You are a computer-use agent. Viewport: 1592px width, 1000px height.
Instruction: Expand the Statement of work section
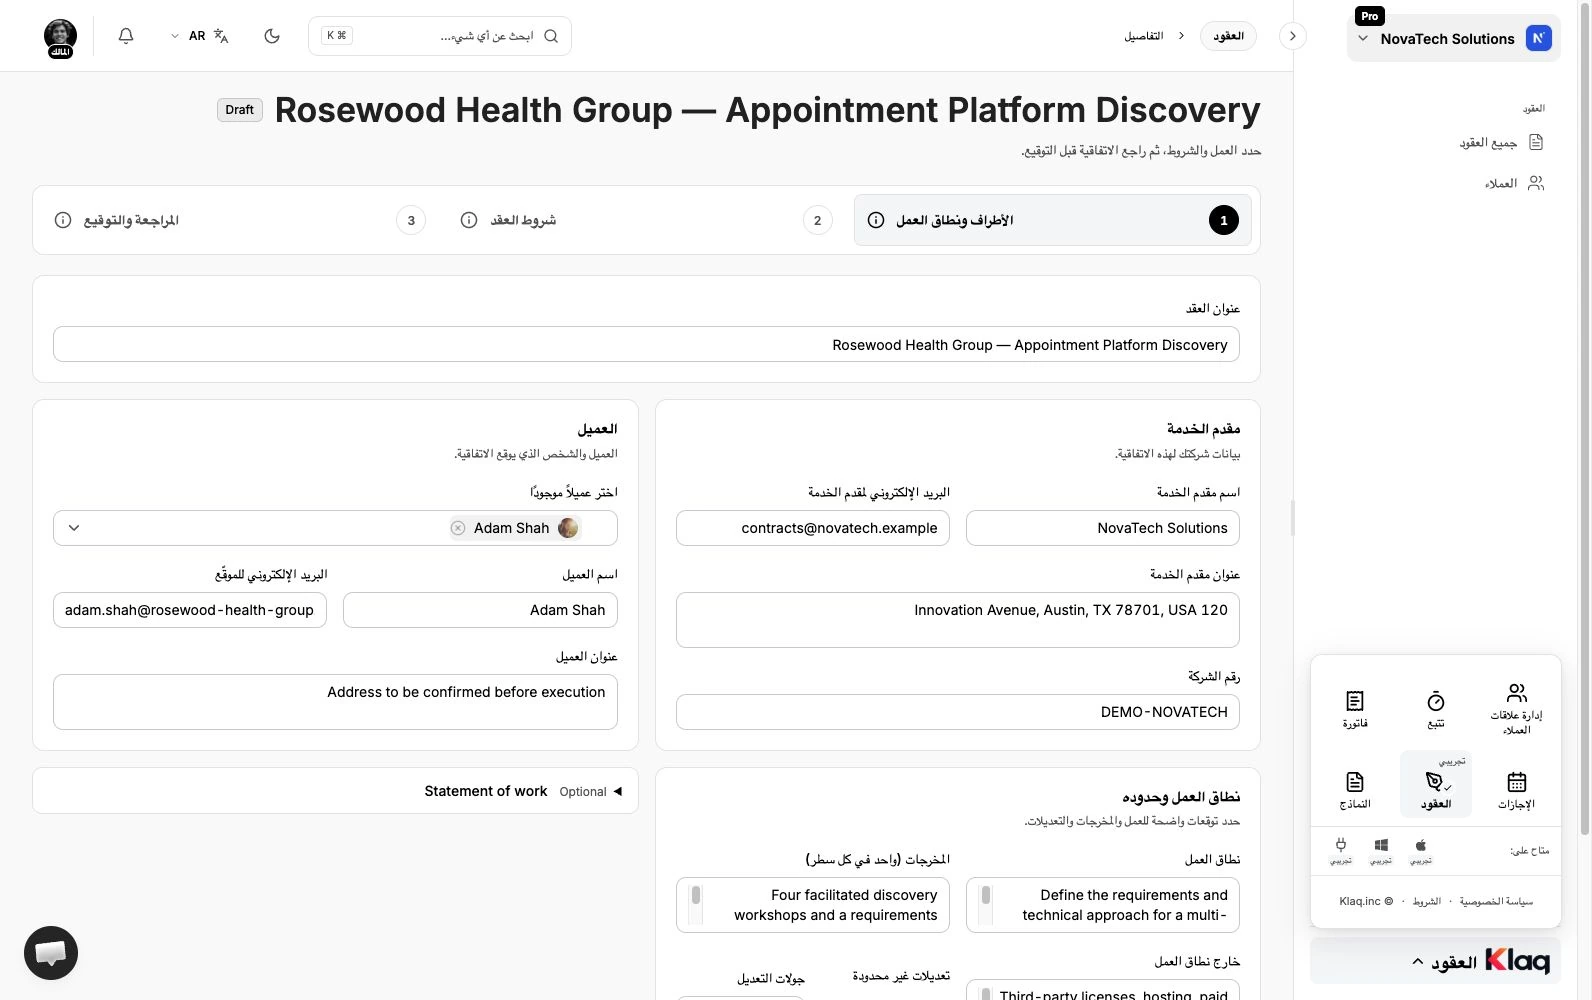[x=335, y=791]
